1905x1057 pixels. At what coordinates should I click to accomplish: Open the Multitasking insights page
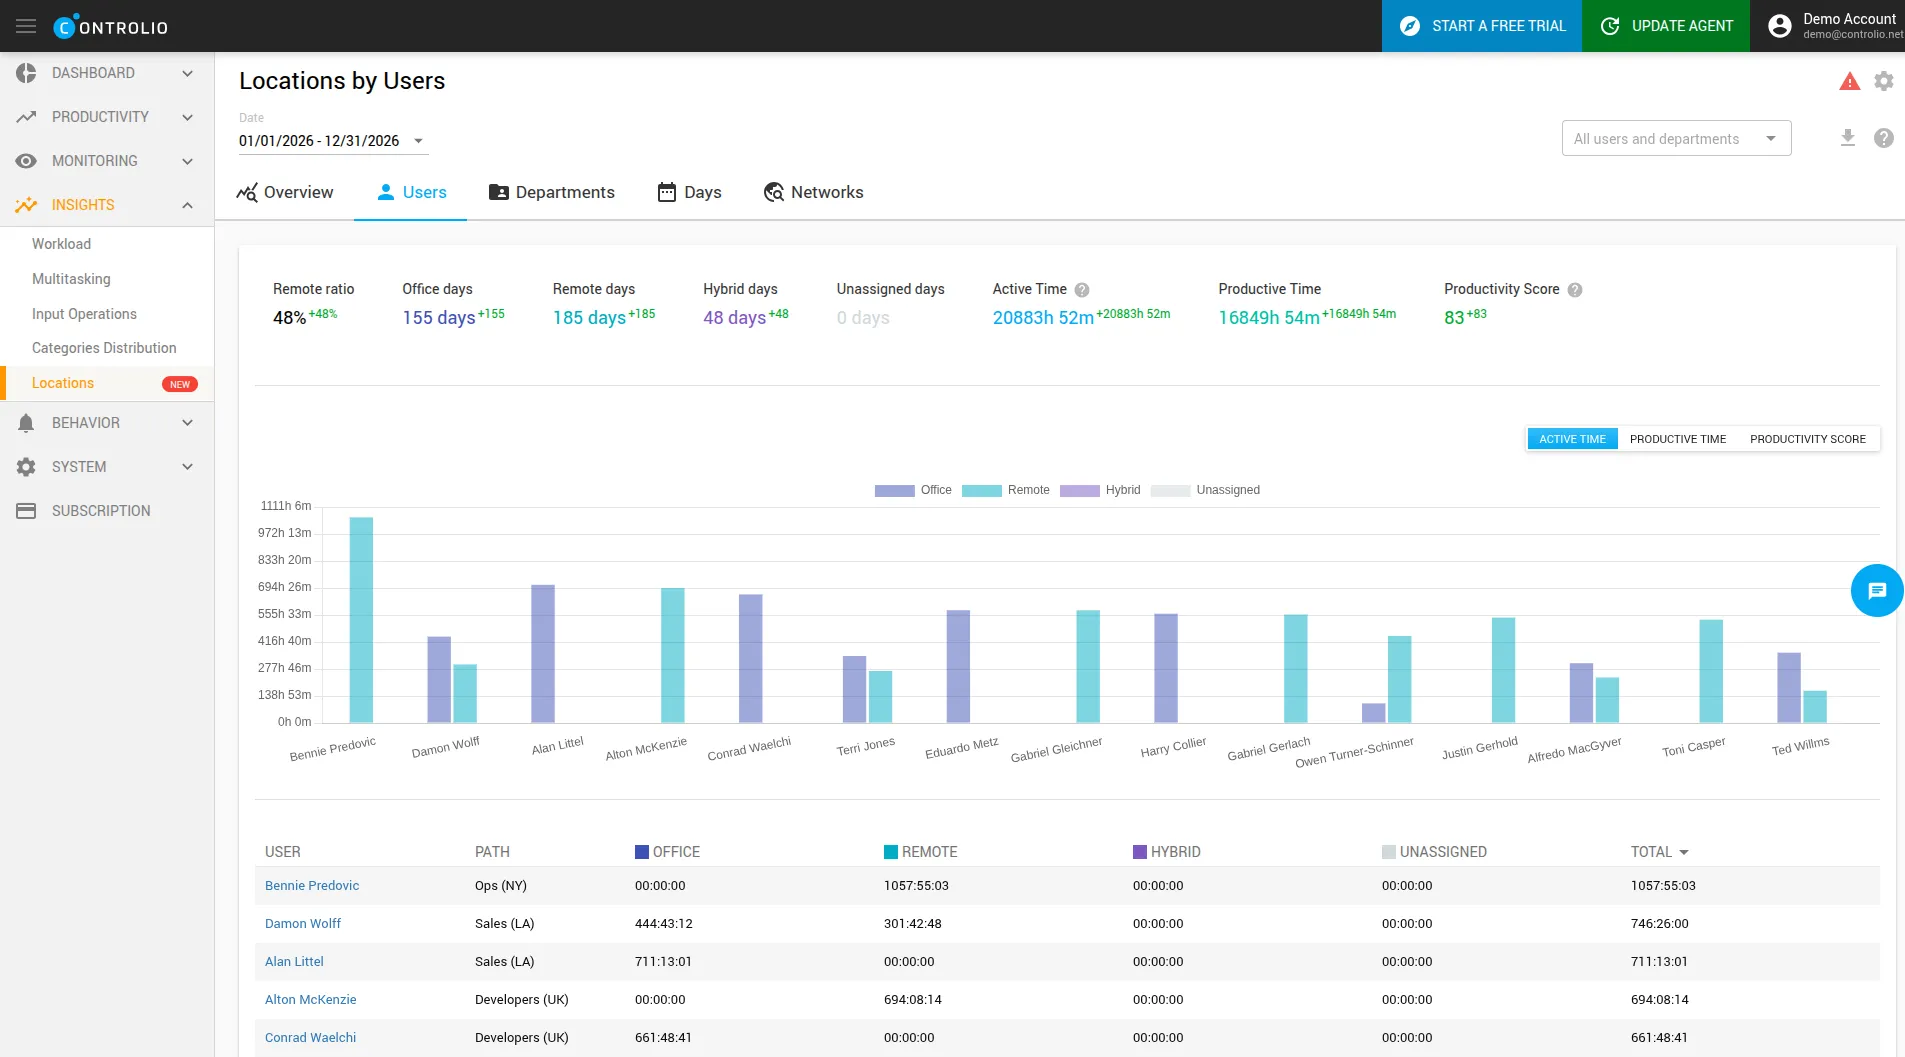pyautogui.click(x=71, y=279)
